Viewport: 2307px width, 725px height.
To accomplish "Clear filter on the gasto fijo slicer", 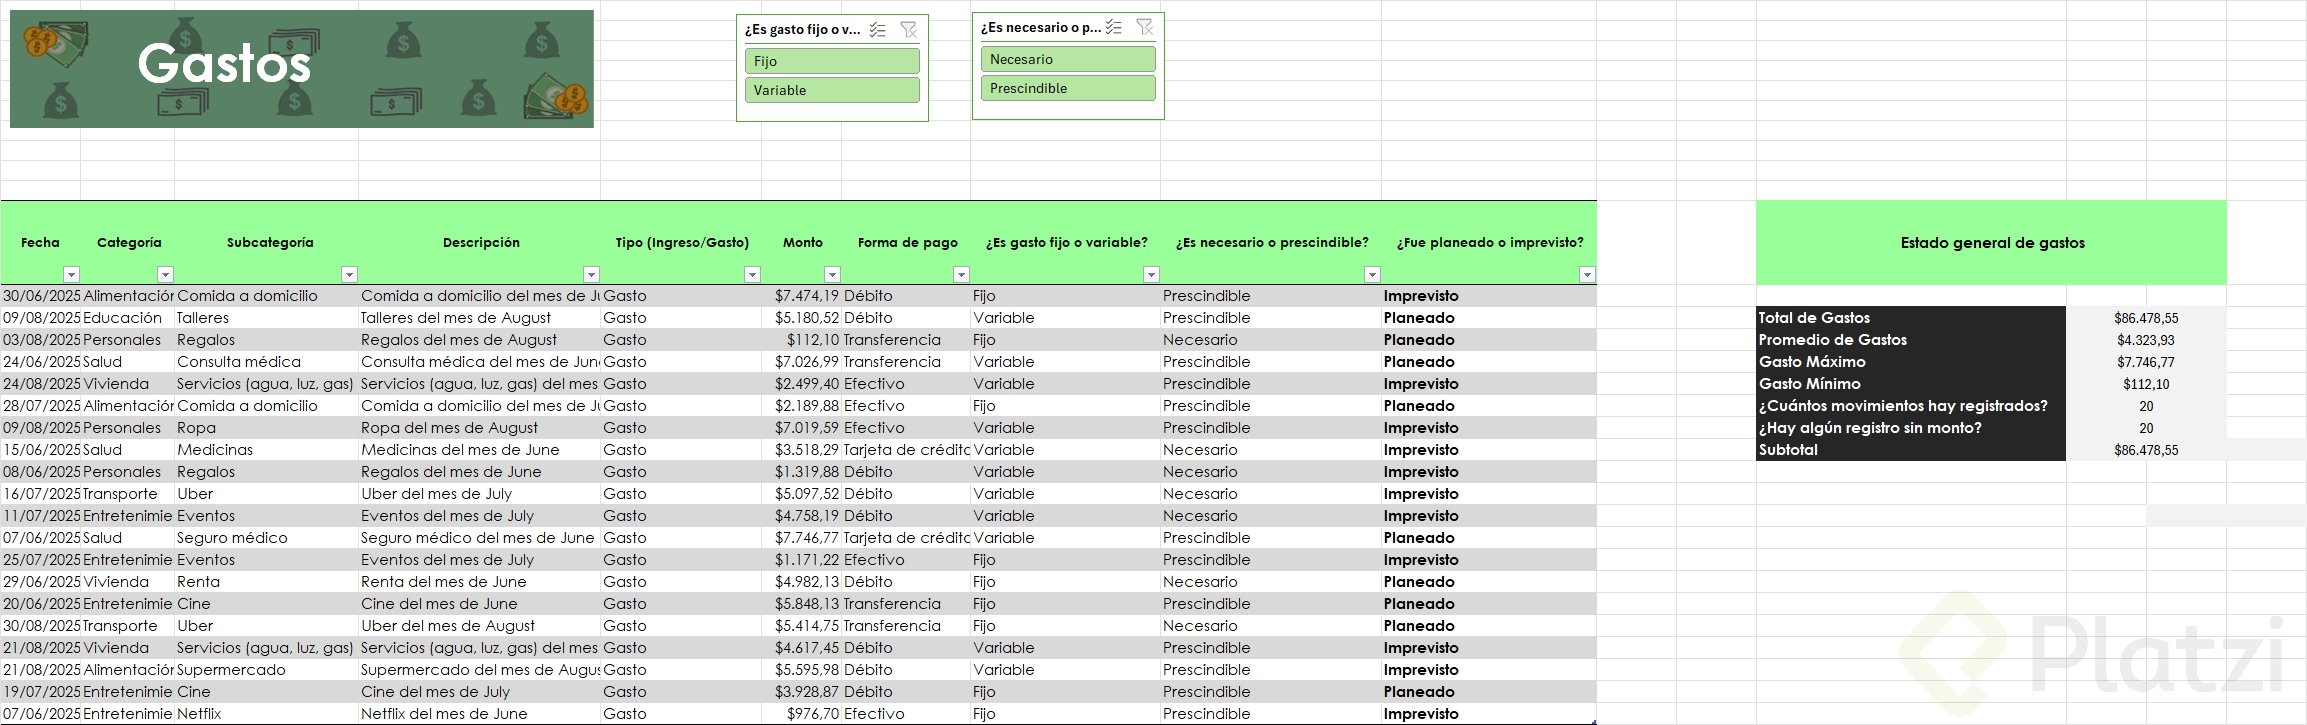I will click(x=908, y=30).
